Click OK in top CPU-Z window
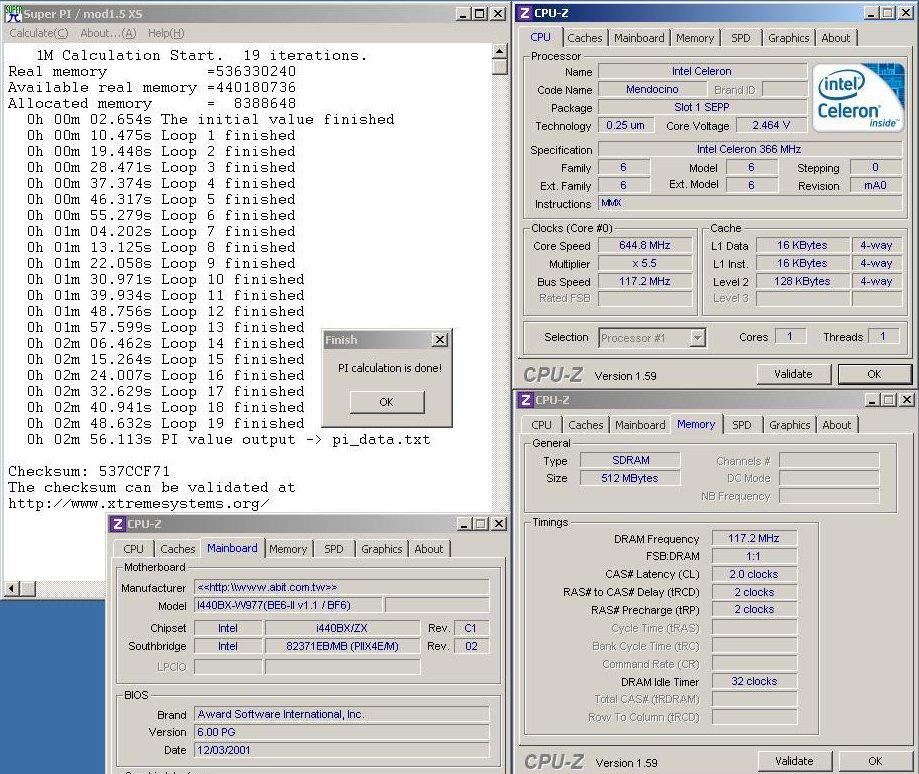The image size is (919, 774). 874,374
